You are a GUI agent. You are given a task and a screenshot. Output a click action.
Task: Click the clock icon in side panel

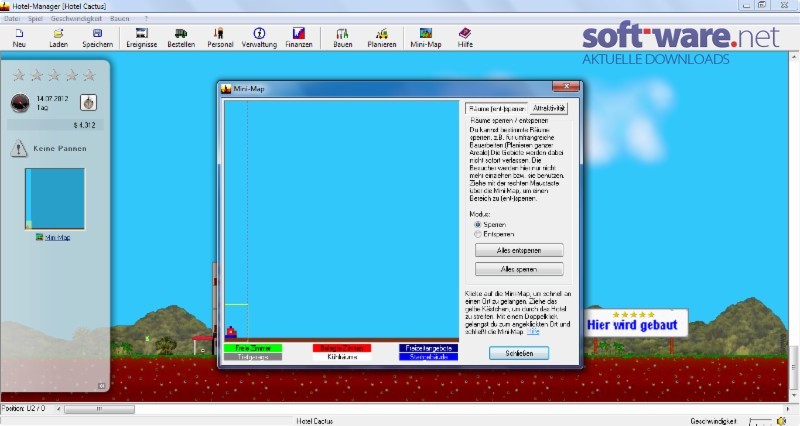[20, 103]
